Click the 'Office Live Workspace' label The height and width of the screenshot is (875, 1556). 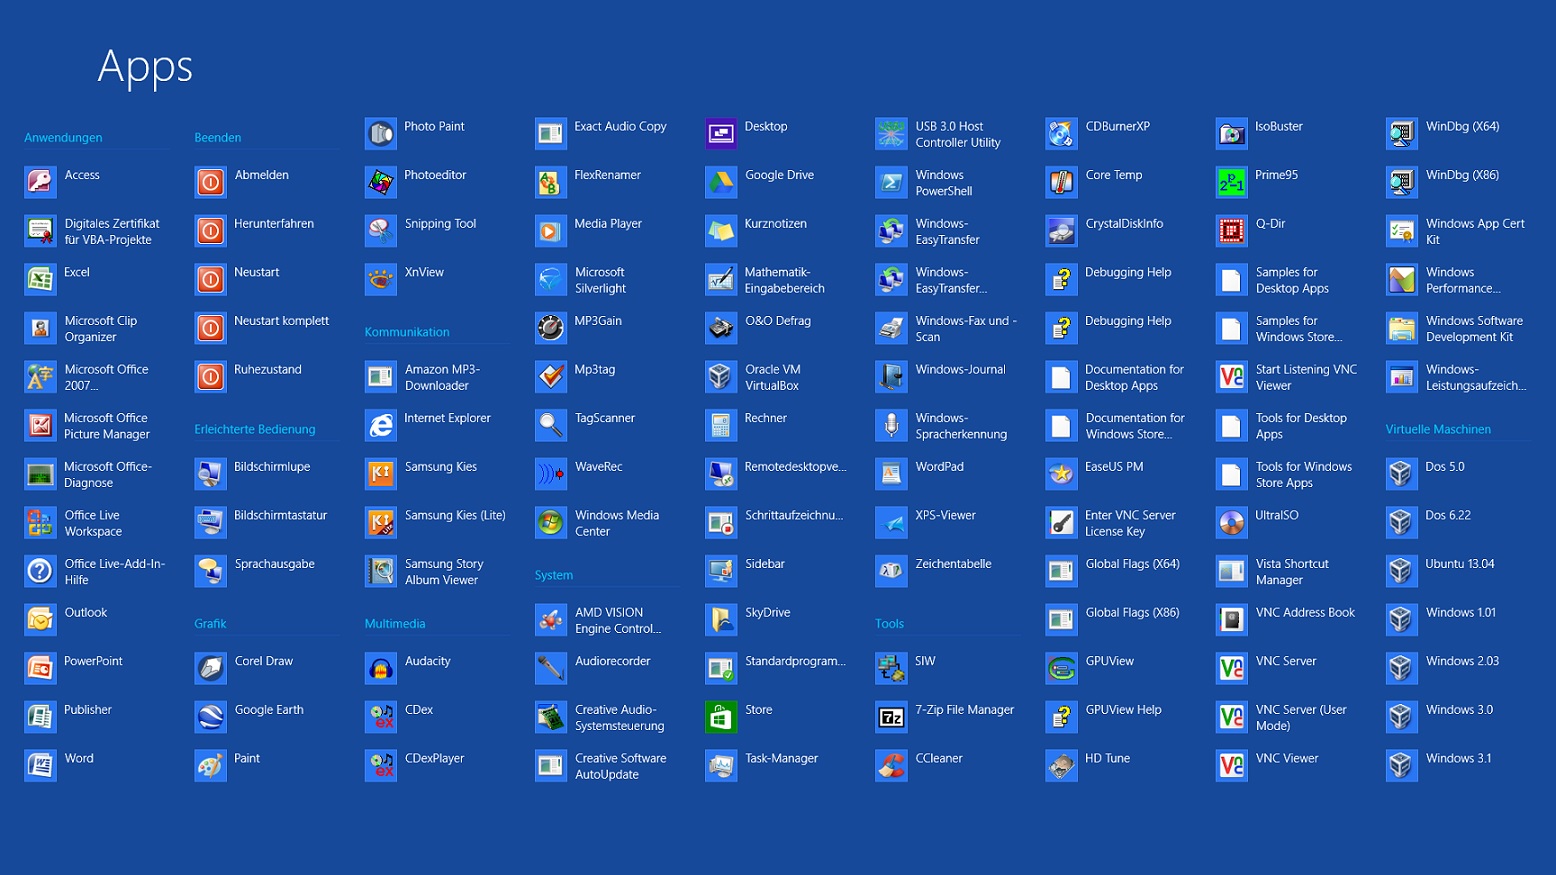coord(93,524)
